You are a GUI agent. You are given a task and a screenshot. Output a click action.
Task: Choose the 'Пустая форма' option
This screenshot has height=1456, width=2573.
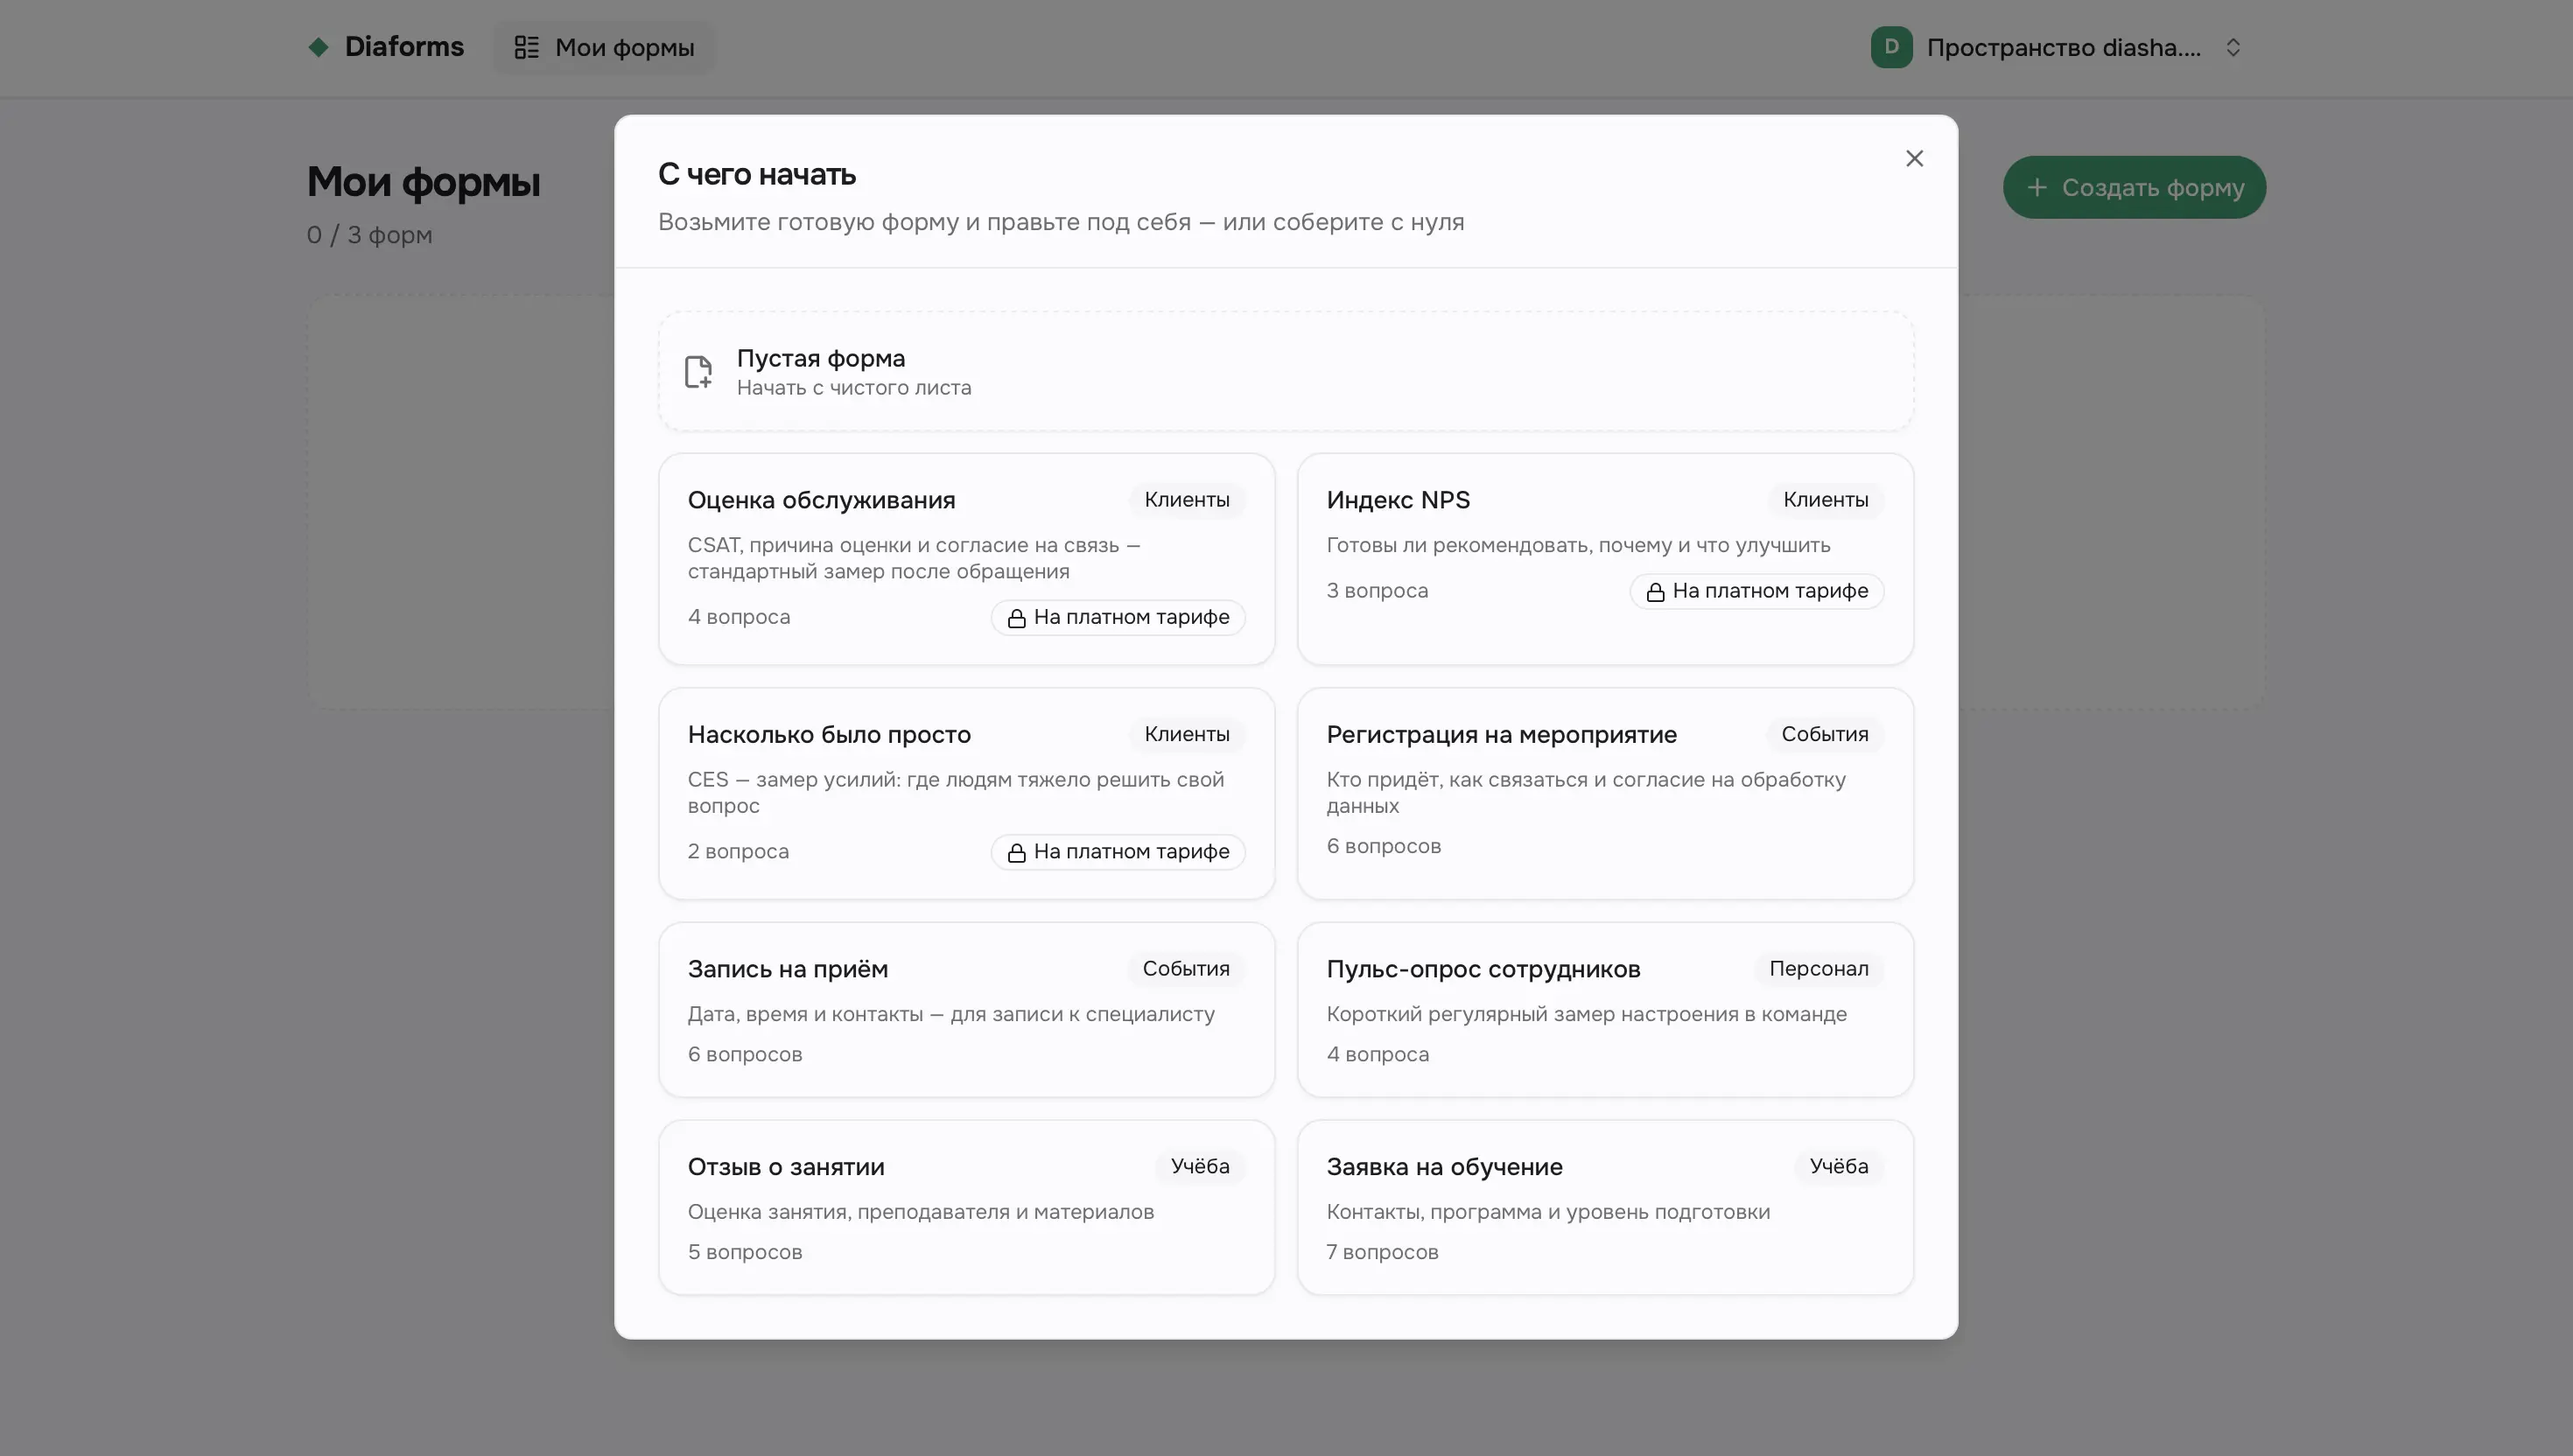click(1285, 371)
